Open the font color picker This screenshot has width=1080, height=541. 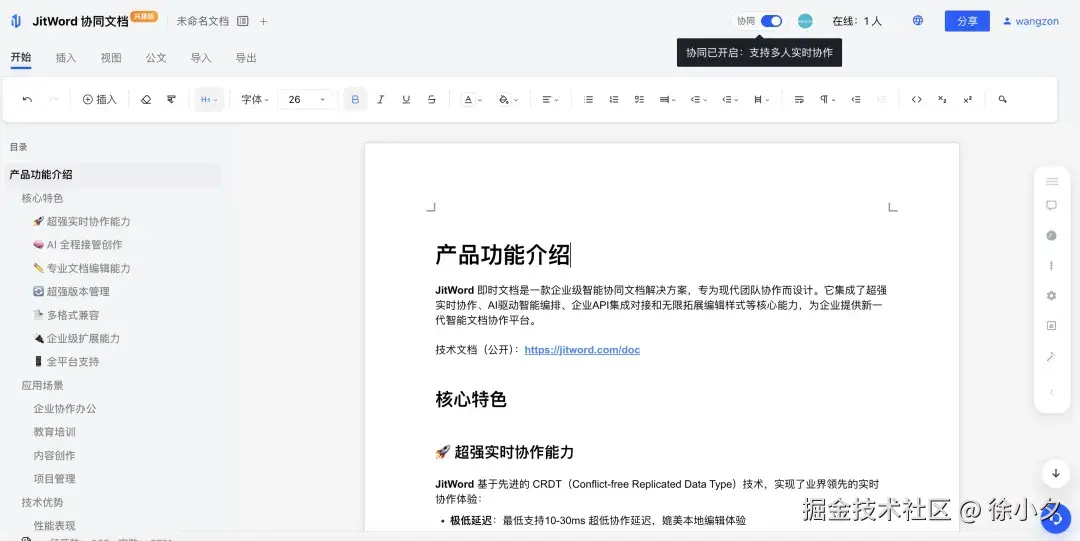472,99
